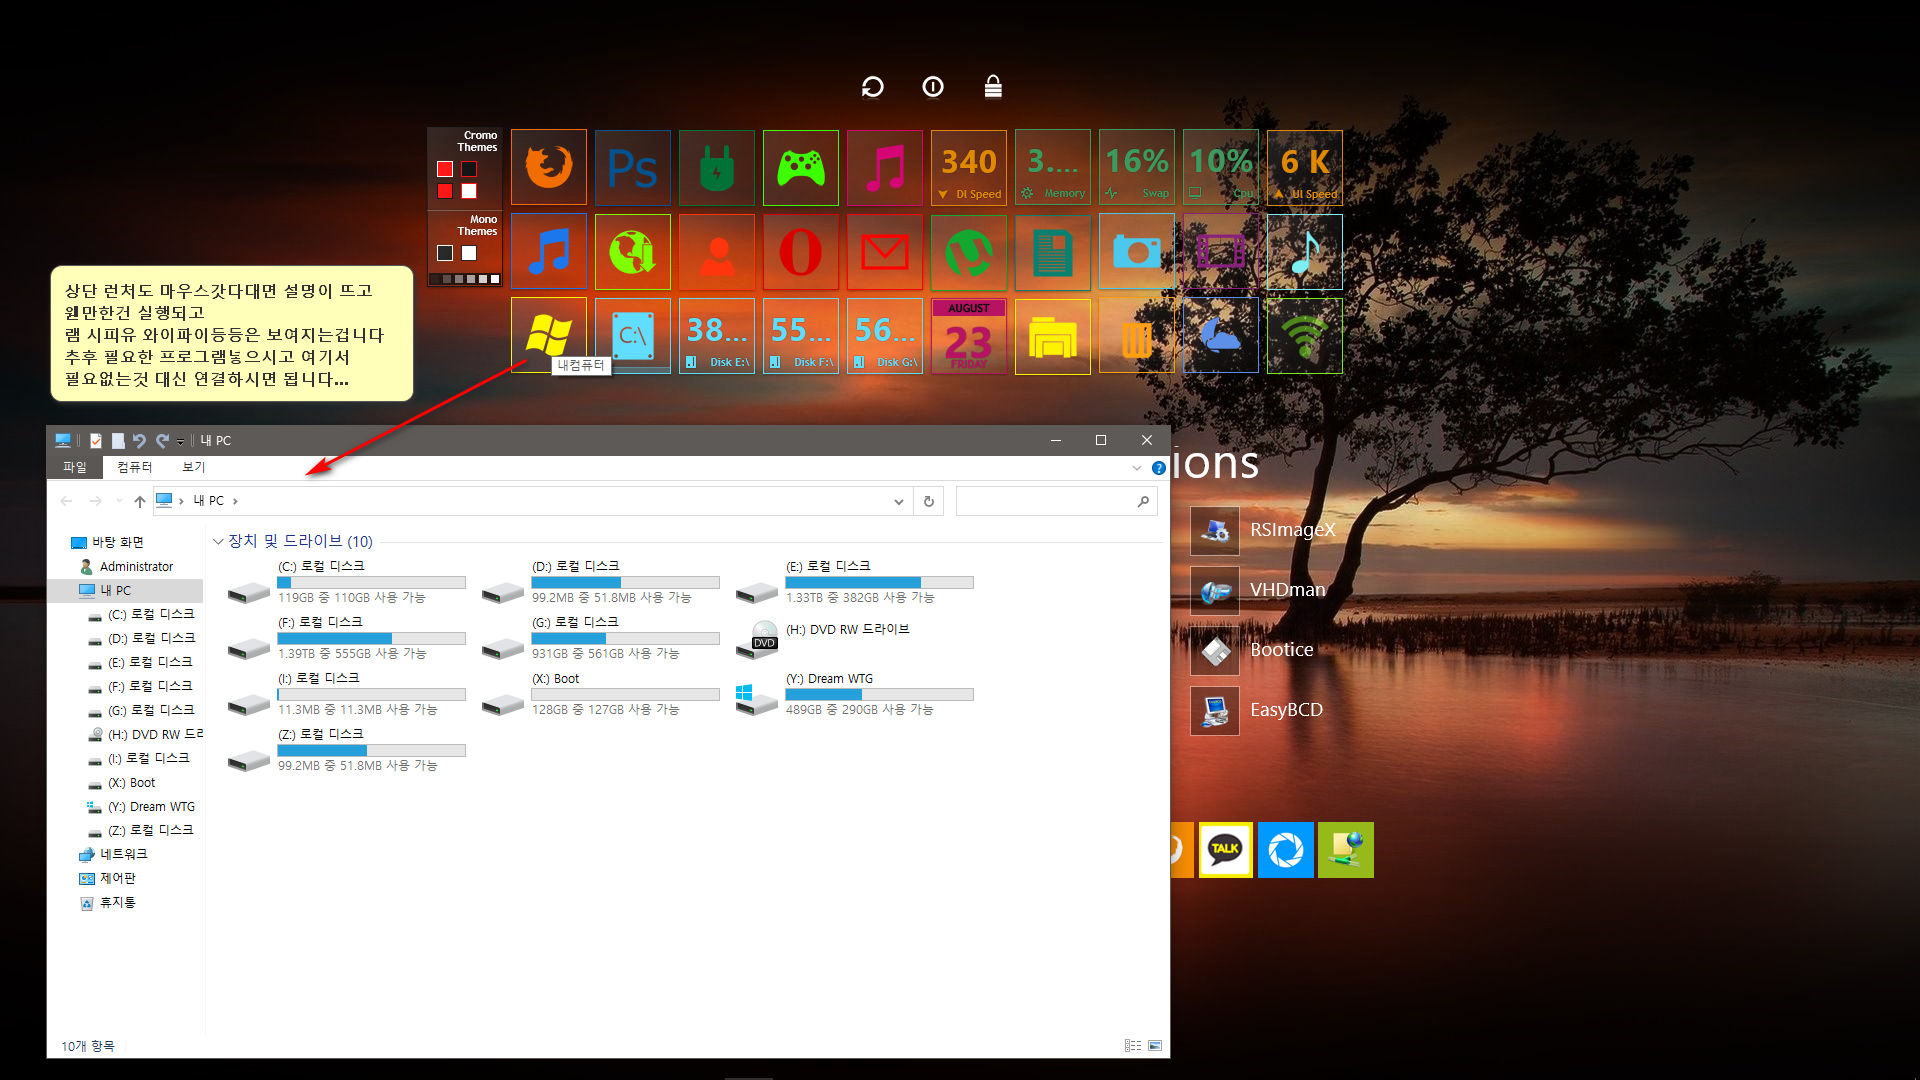Click the blue Help question mark button
This screenshot has height=1080, width=1920.
[x=1158, y=468]
